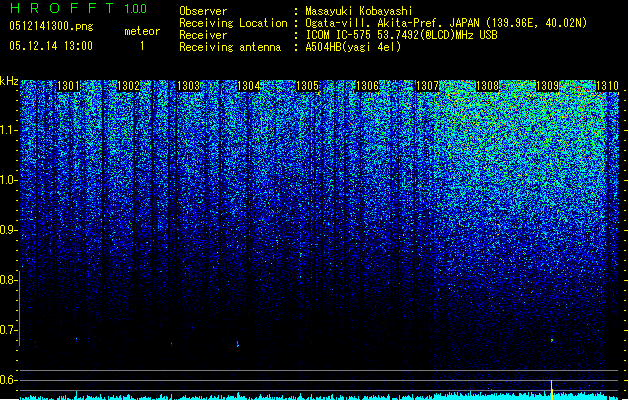Click the meteor count value 1

pos(142,46)
